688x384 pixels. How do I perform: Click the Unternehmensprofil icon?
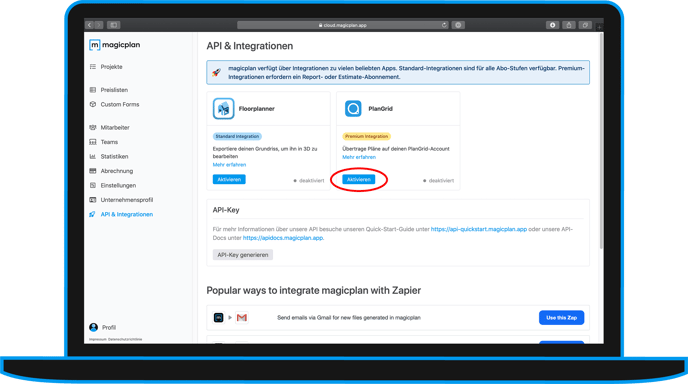93,200
